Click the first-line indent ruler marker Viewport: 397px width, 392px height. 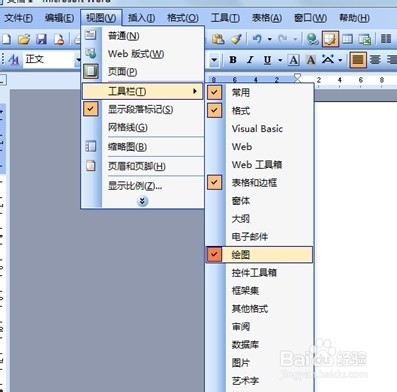[x=297, y=77]
